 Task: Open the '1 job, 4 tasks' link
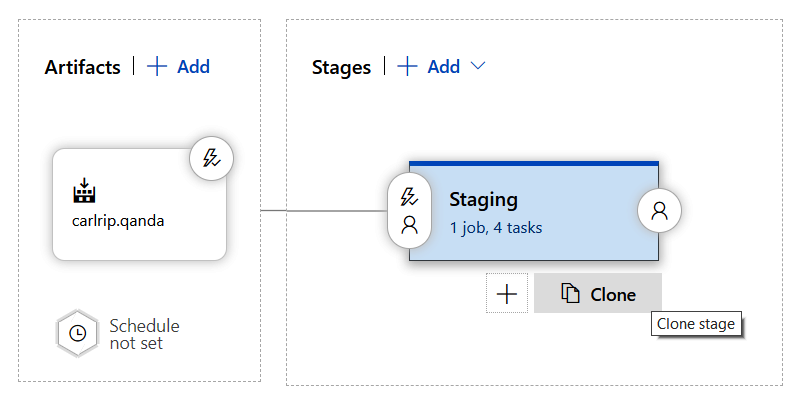(x=495, y=227)
